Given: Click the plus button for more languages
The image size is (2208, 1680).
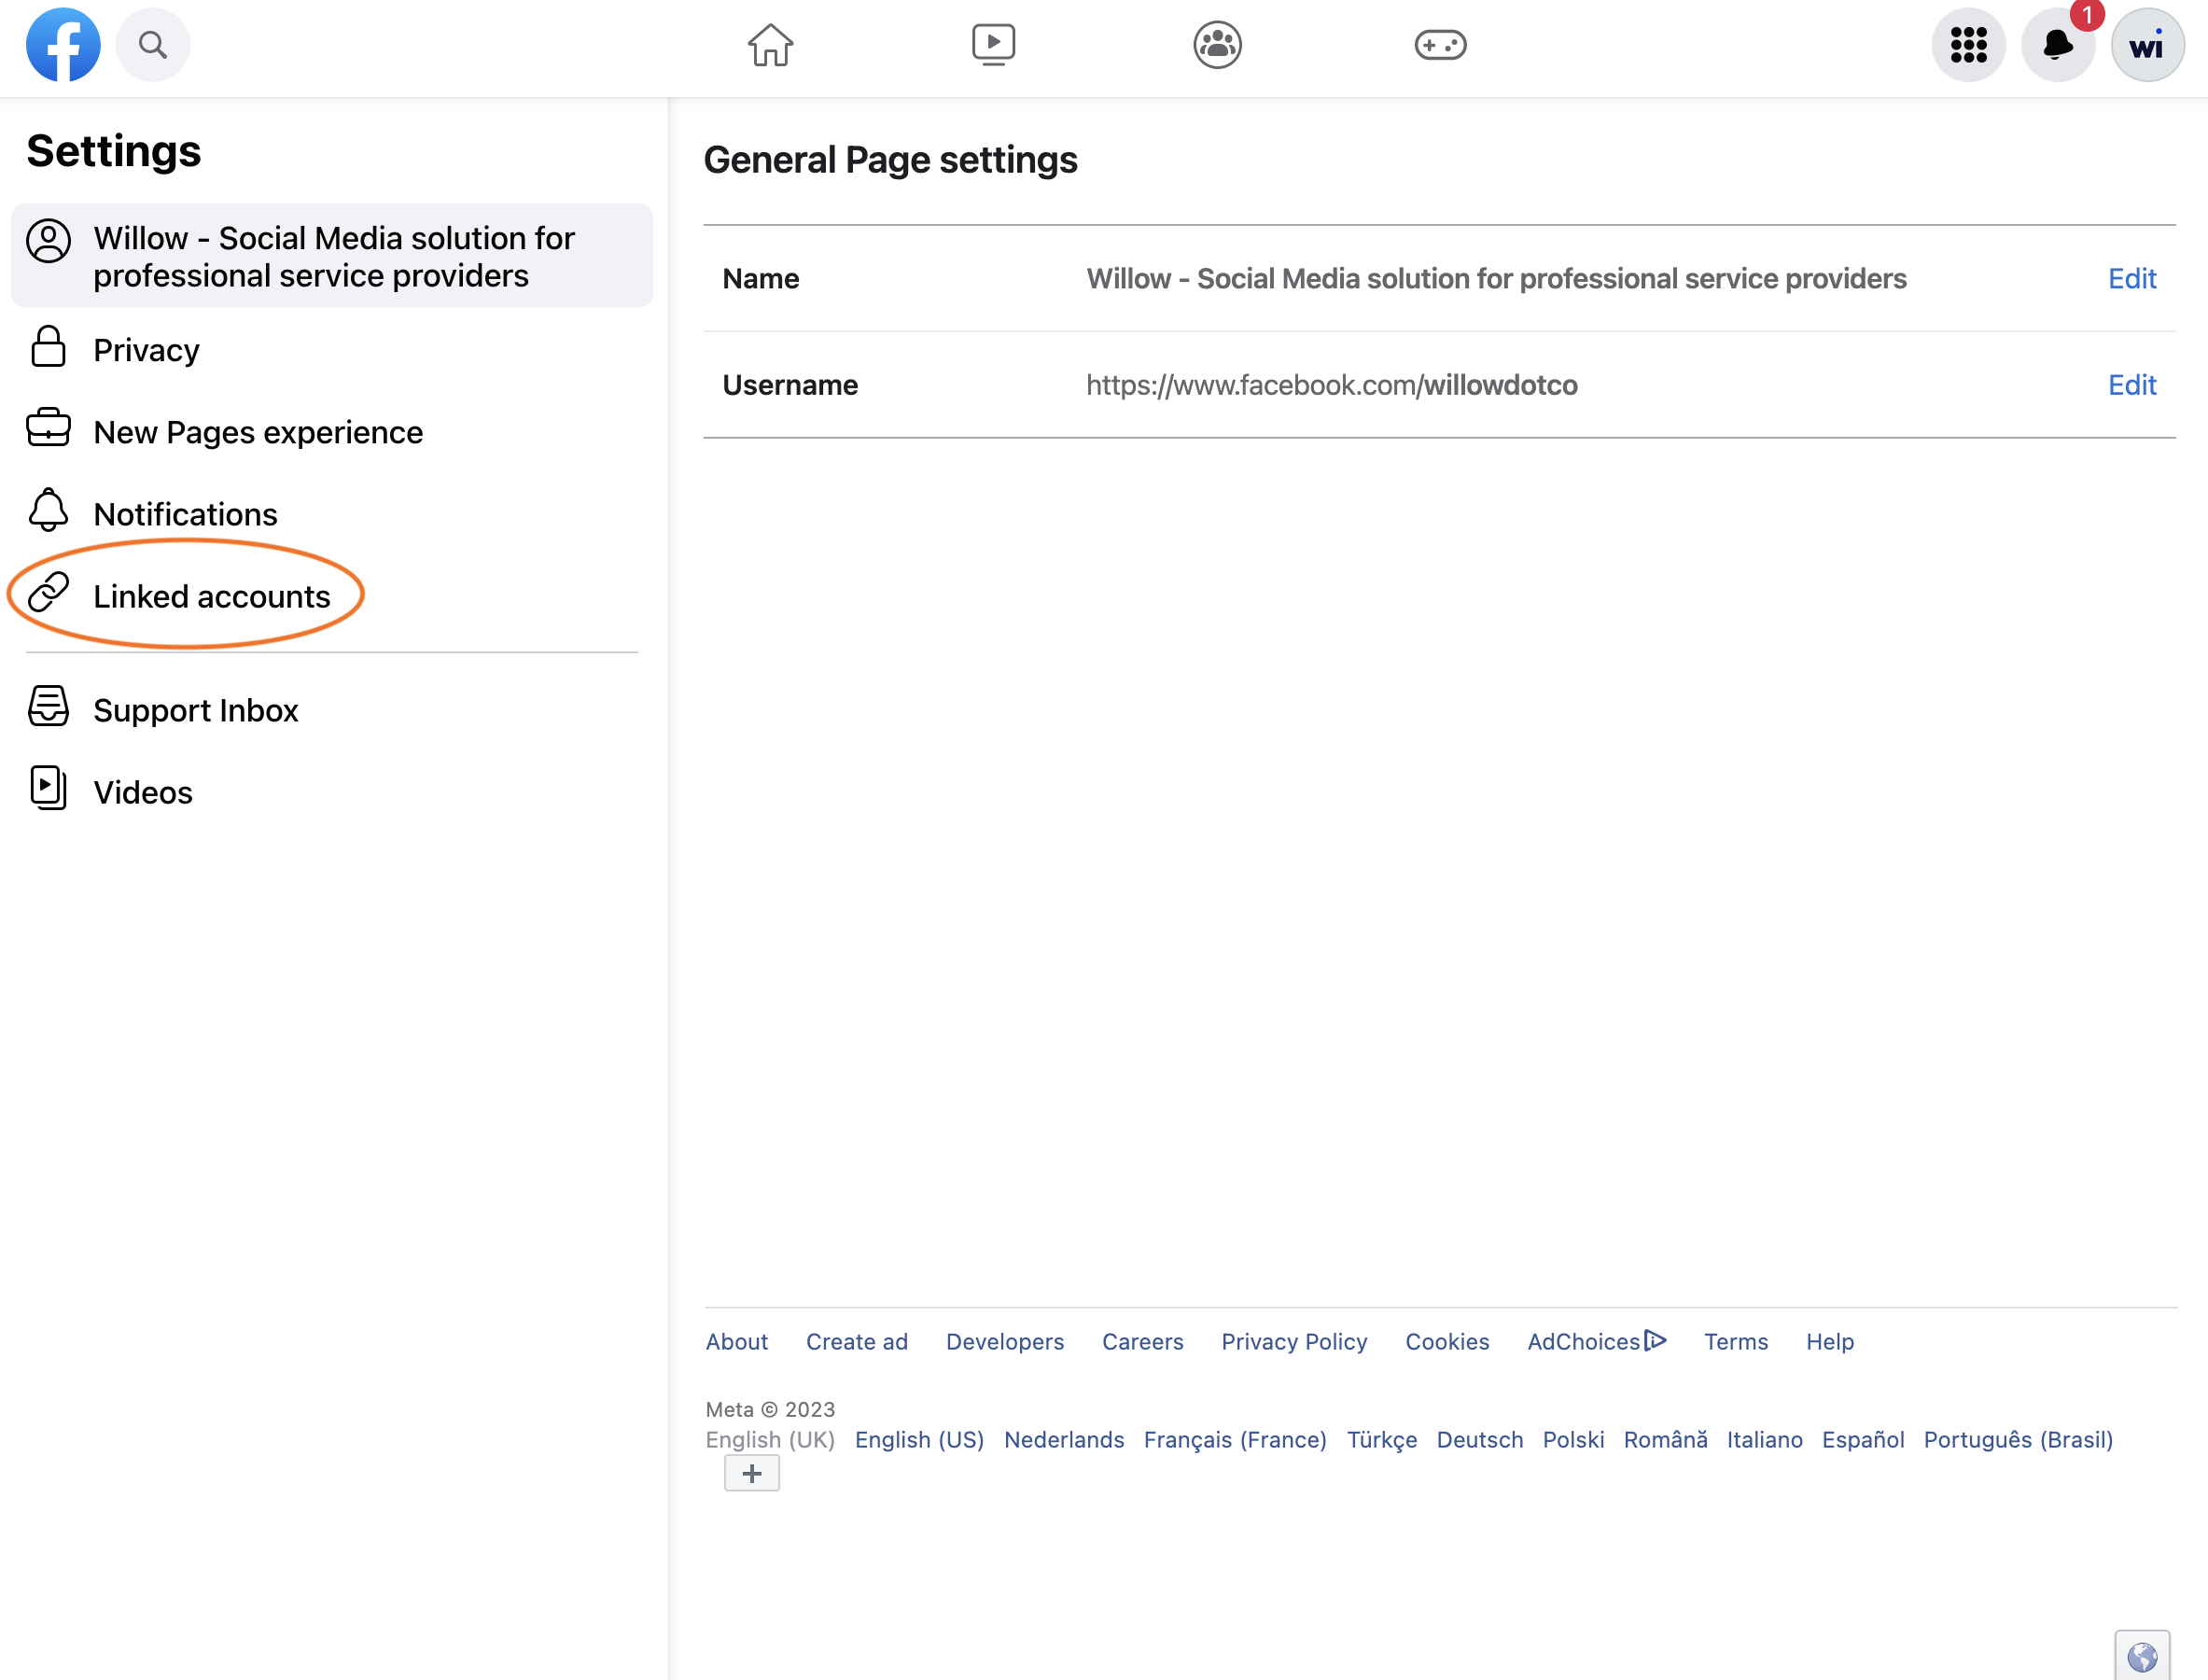Looking at the screenshot, I should (x=752, y=1474).
